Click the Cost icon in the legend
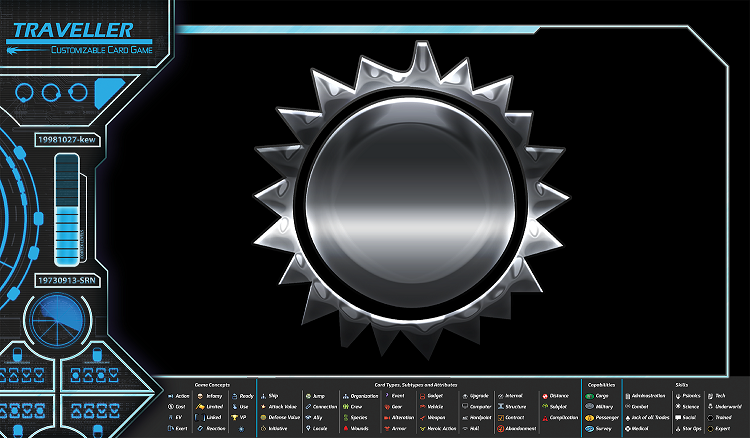The image size is (750, 438). 171,406
